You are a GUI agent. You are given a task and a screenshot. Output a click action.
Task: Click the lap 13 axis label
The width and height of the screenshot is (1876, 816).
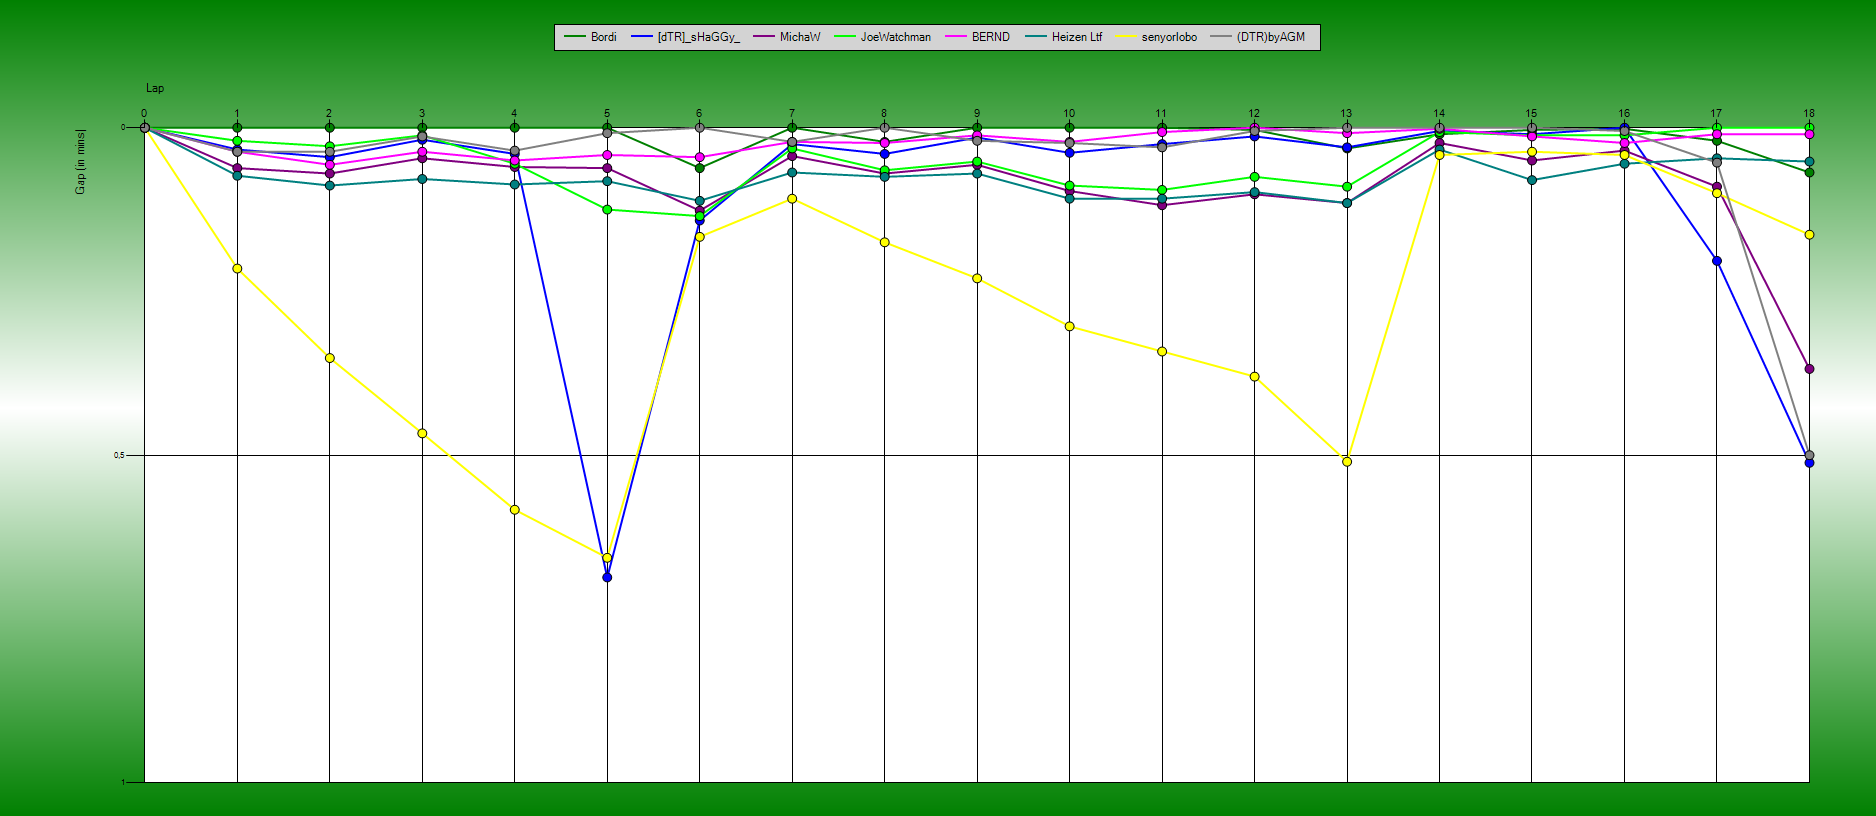(1346, 114)
